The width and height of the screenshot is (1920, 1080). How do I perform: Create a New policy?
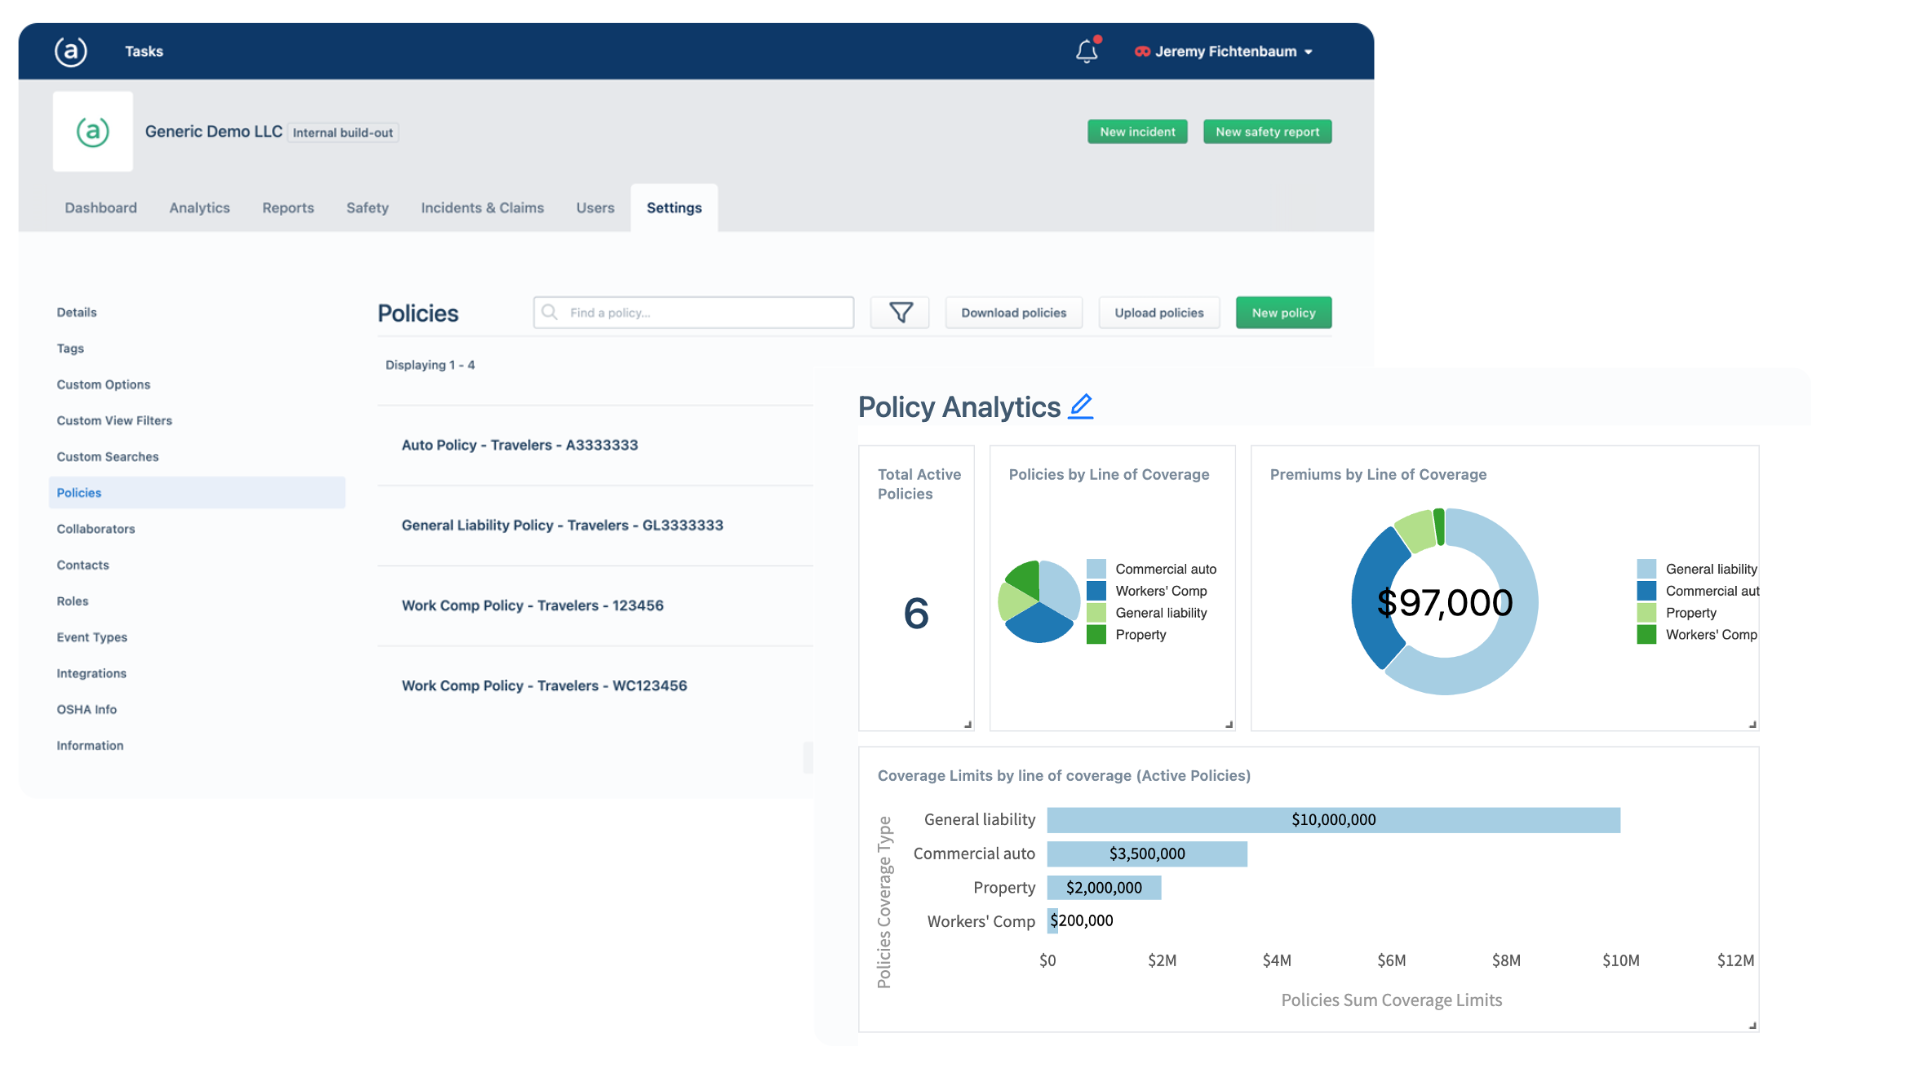(1283, 313)
